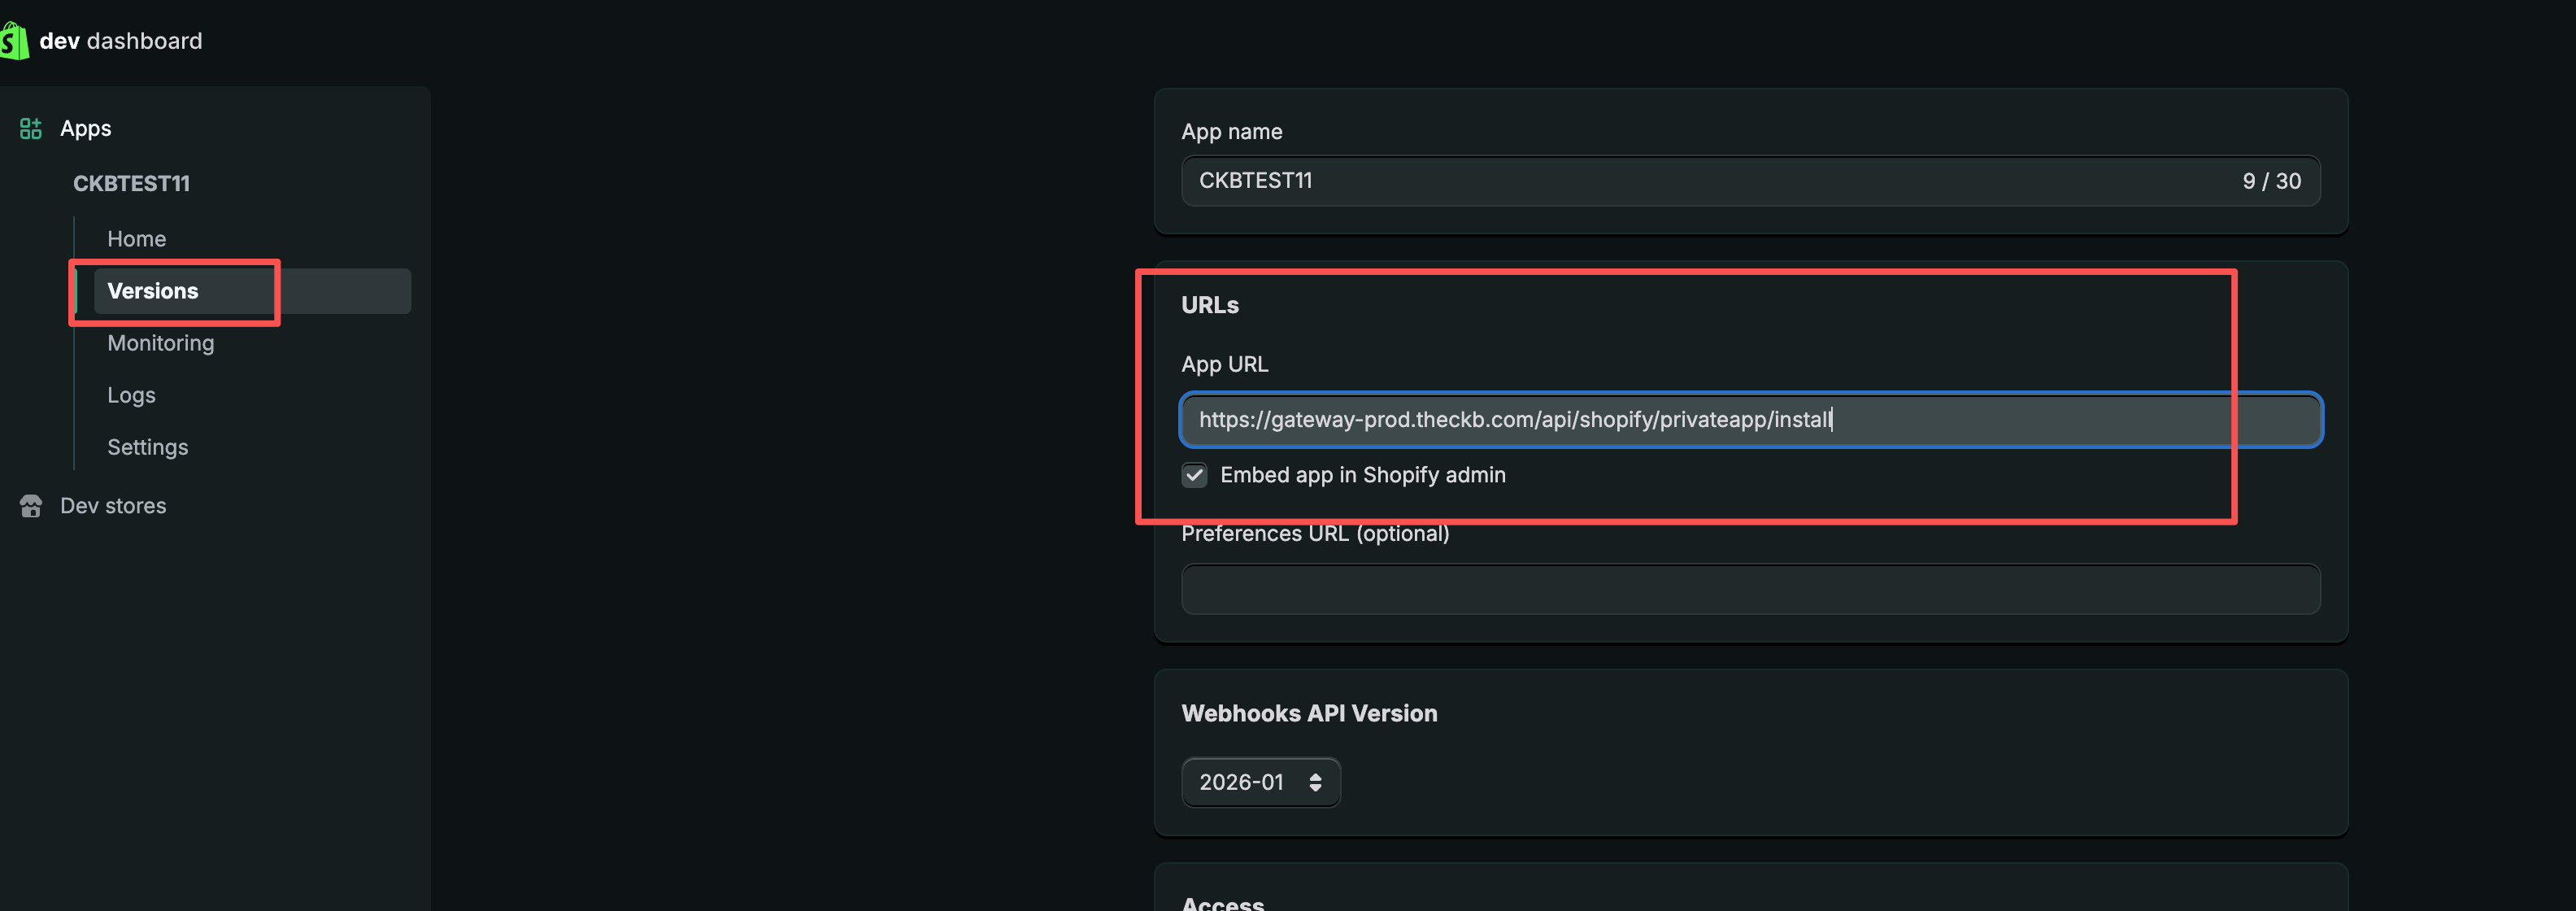Click into the App URL field
Viewport: 2576px width, 911px height.
tap(1750, 420)
